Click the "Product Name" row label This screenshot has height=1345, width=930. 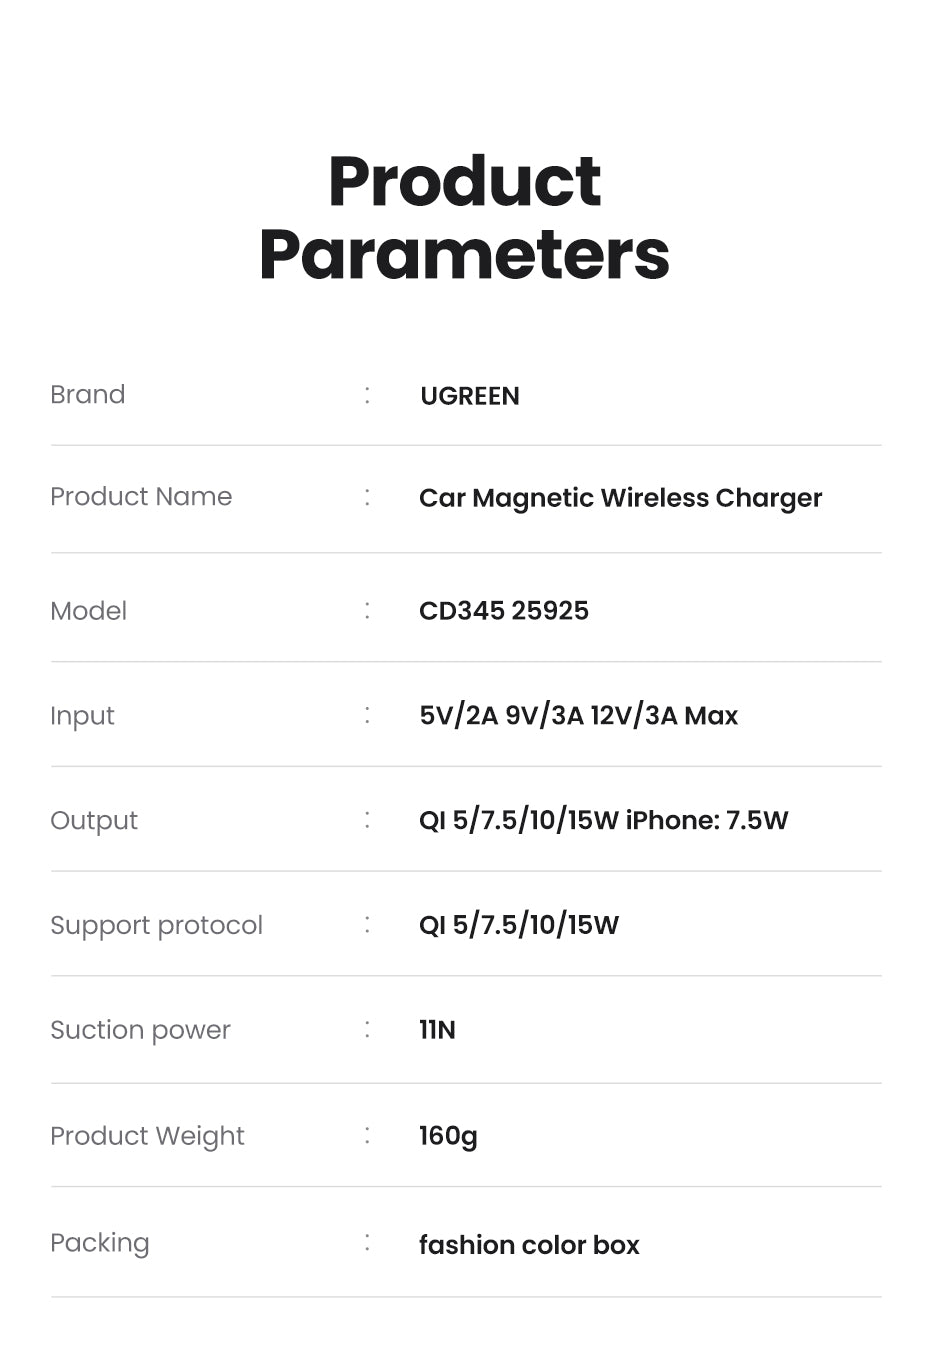tap(141, 496)
